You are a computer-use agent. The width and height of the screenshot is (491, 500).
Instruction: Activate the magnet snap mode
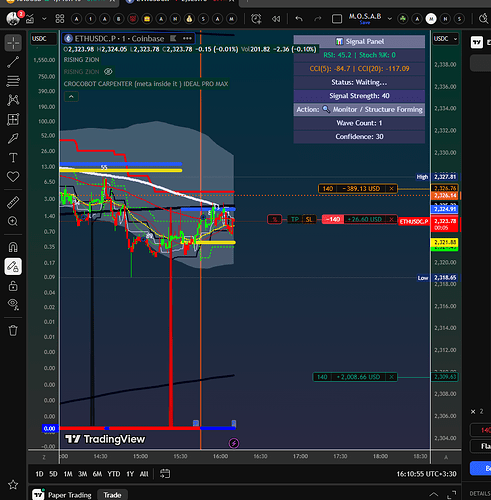click(x=13, y=247)
